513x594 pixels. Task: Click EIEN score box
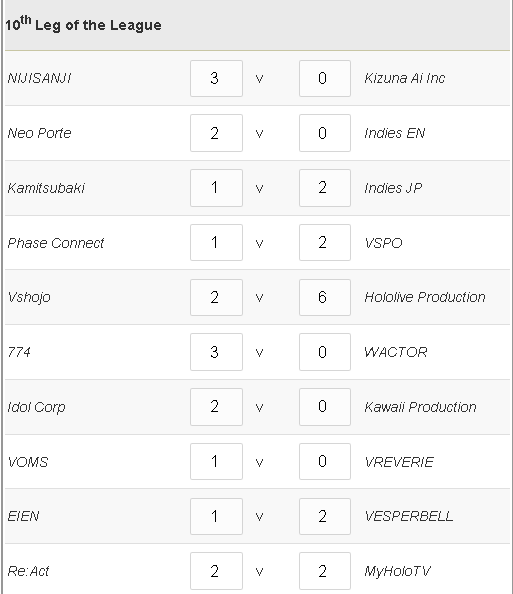click(216, 516)
